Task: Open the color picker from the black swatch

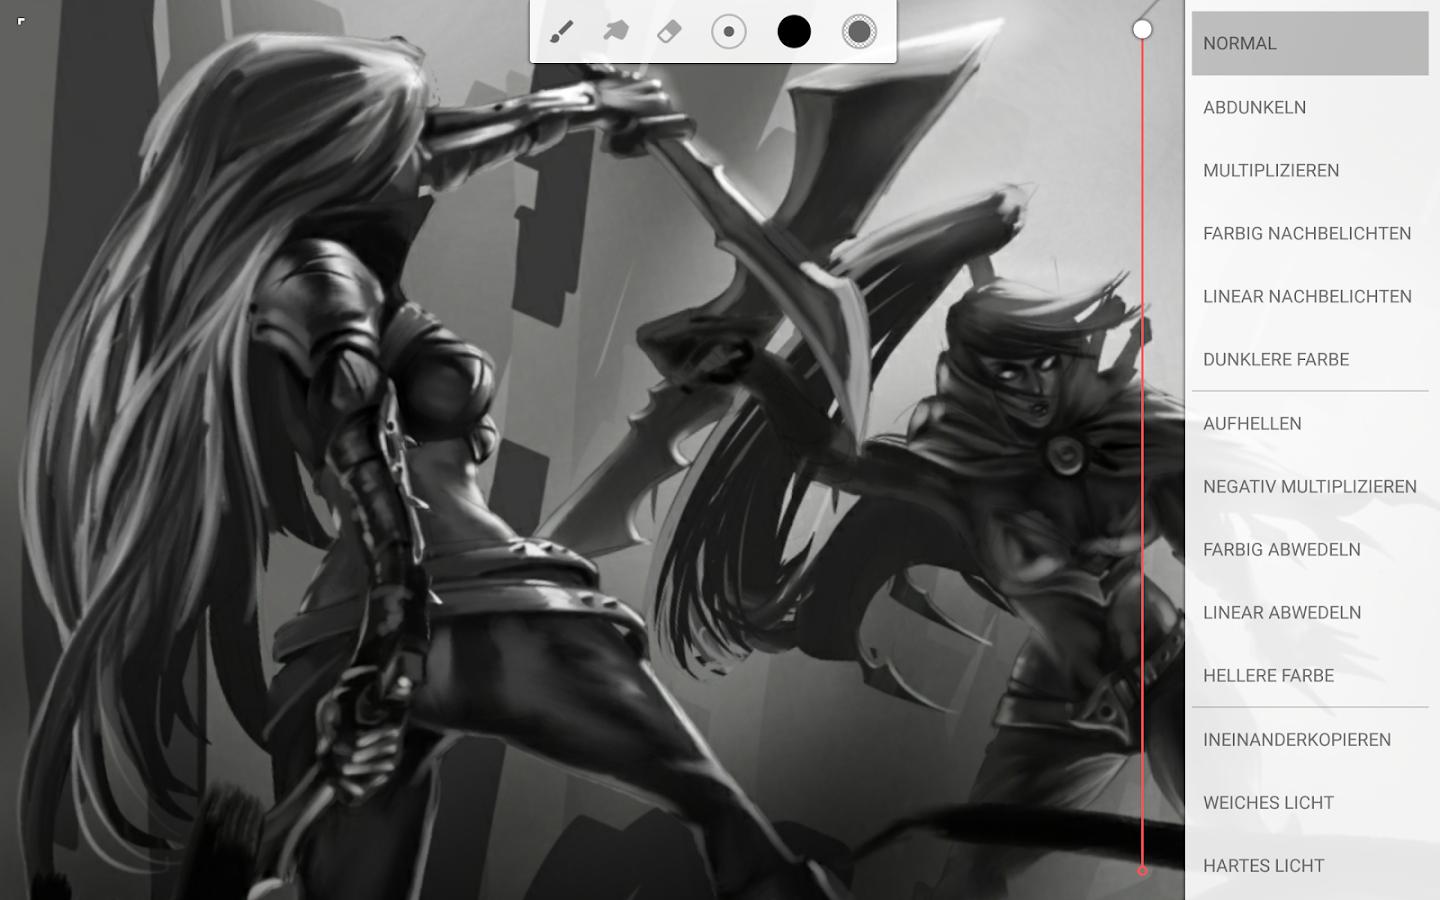Action: click(795, 31)
